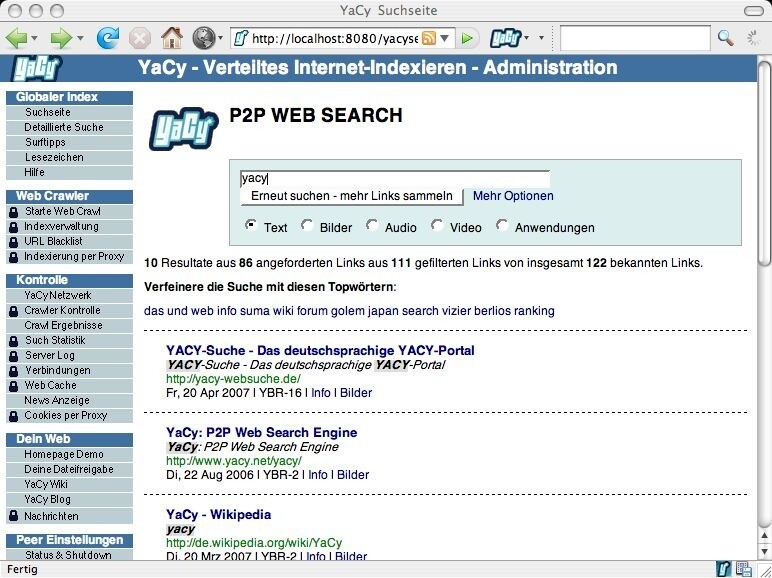Click Bilder link for www.yacy.net result
This screenshot has height=578, width=772.
[353, 475]
